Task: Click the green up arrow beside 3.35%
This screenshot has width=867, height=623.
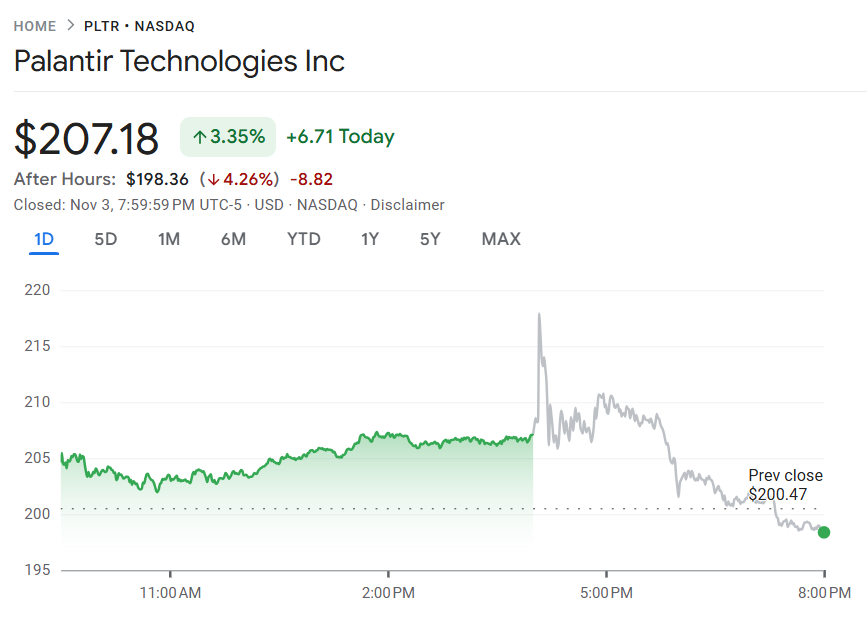Action: (199, 137)
